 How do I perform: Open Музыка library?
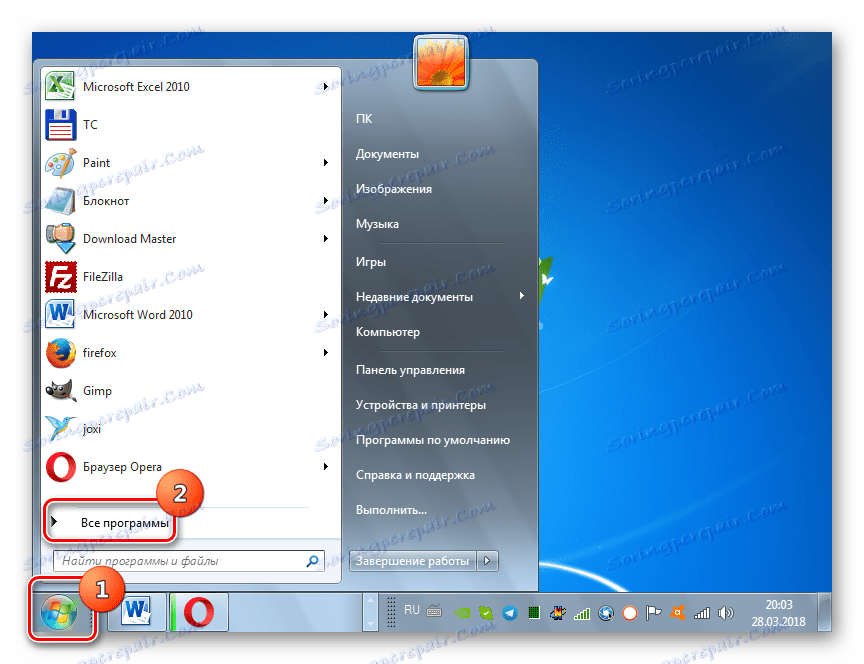377,224
